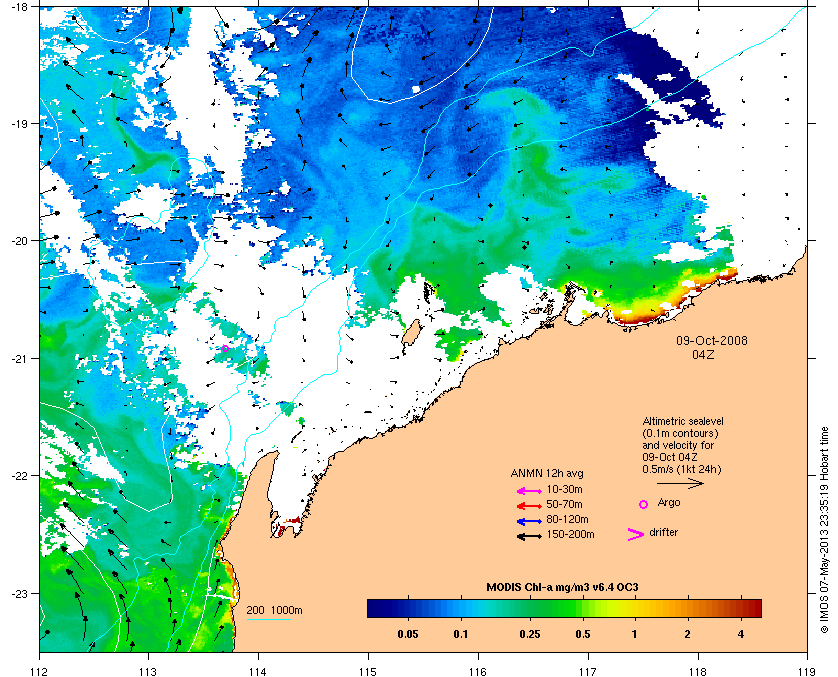The height and width of the screenshot is (677, 838).
Task: Click the 0.5m/s velocity scale arrow
Action: 680,484
